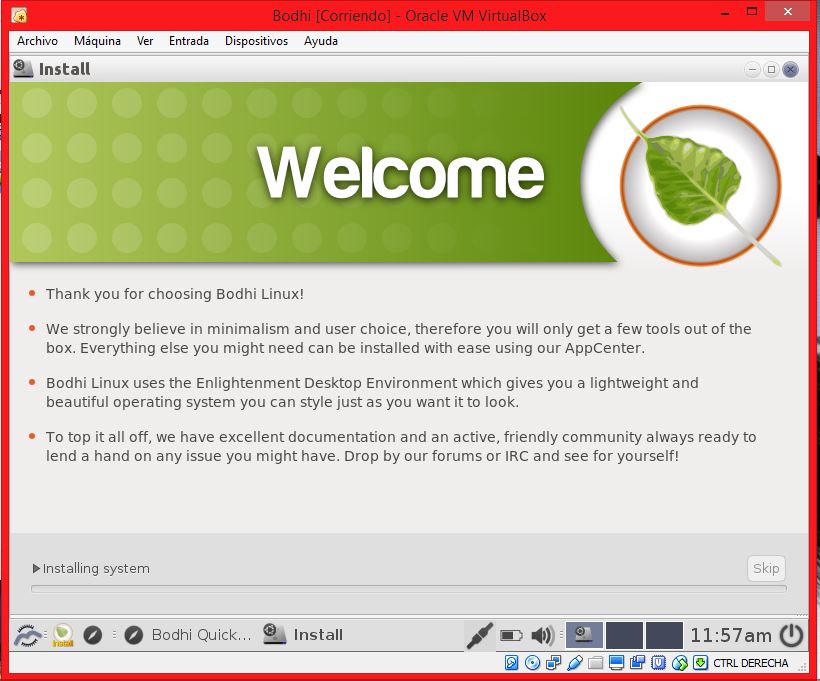
Task: Mute sound via the speaker volume icon
Action: [542, 635]
